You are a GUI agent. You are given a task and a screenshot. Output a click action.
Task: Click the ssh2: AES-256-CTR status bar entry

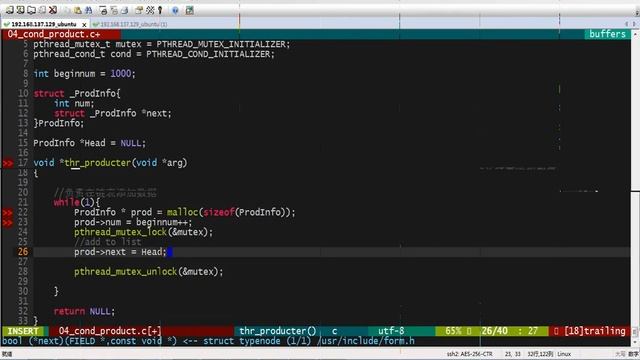[469, 354]
